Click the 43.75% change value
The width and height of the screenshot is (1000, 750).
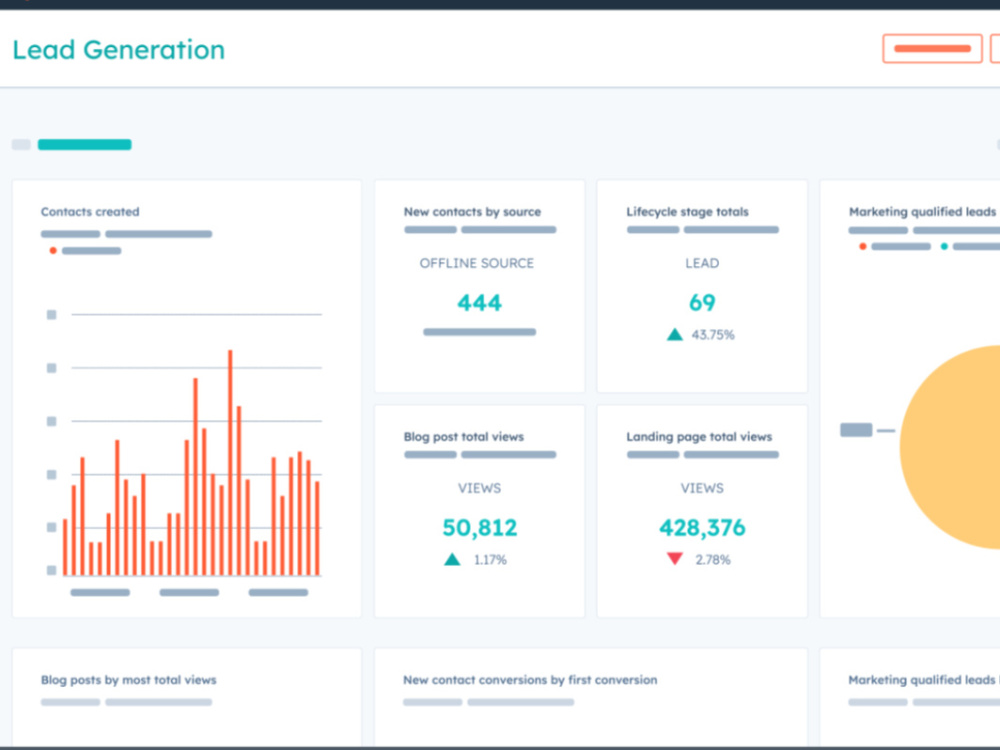713,335
